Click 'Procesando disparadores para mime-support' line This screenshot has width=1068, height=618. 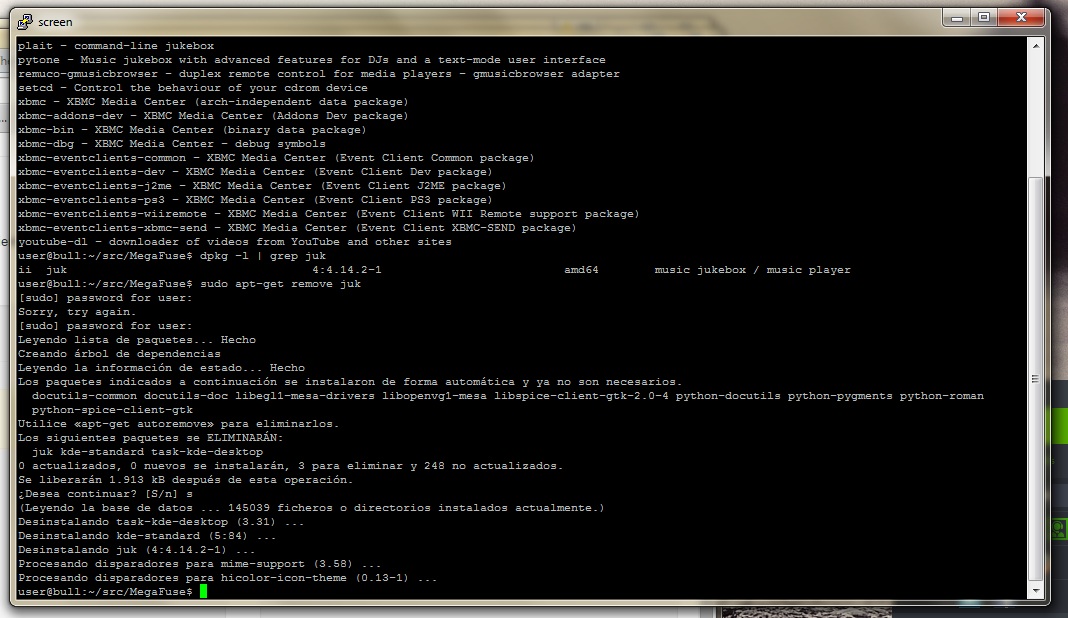click(x=200, y=563)
